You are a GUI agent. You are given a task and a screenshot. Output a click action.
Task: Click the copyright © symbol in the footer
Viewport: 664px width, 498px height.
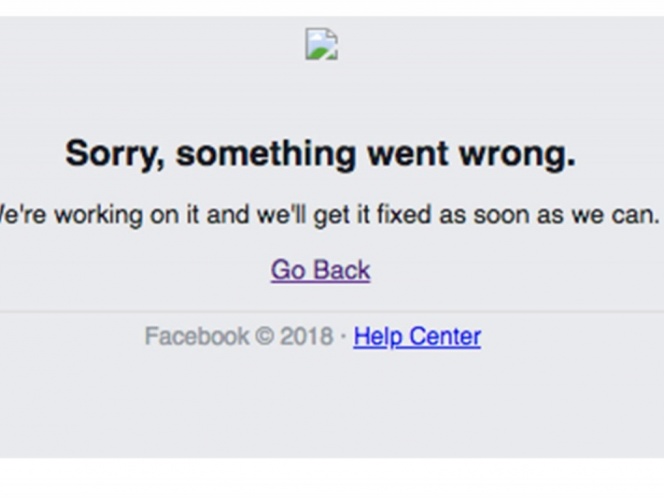(x=265, y=337)
